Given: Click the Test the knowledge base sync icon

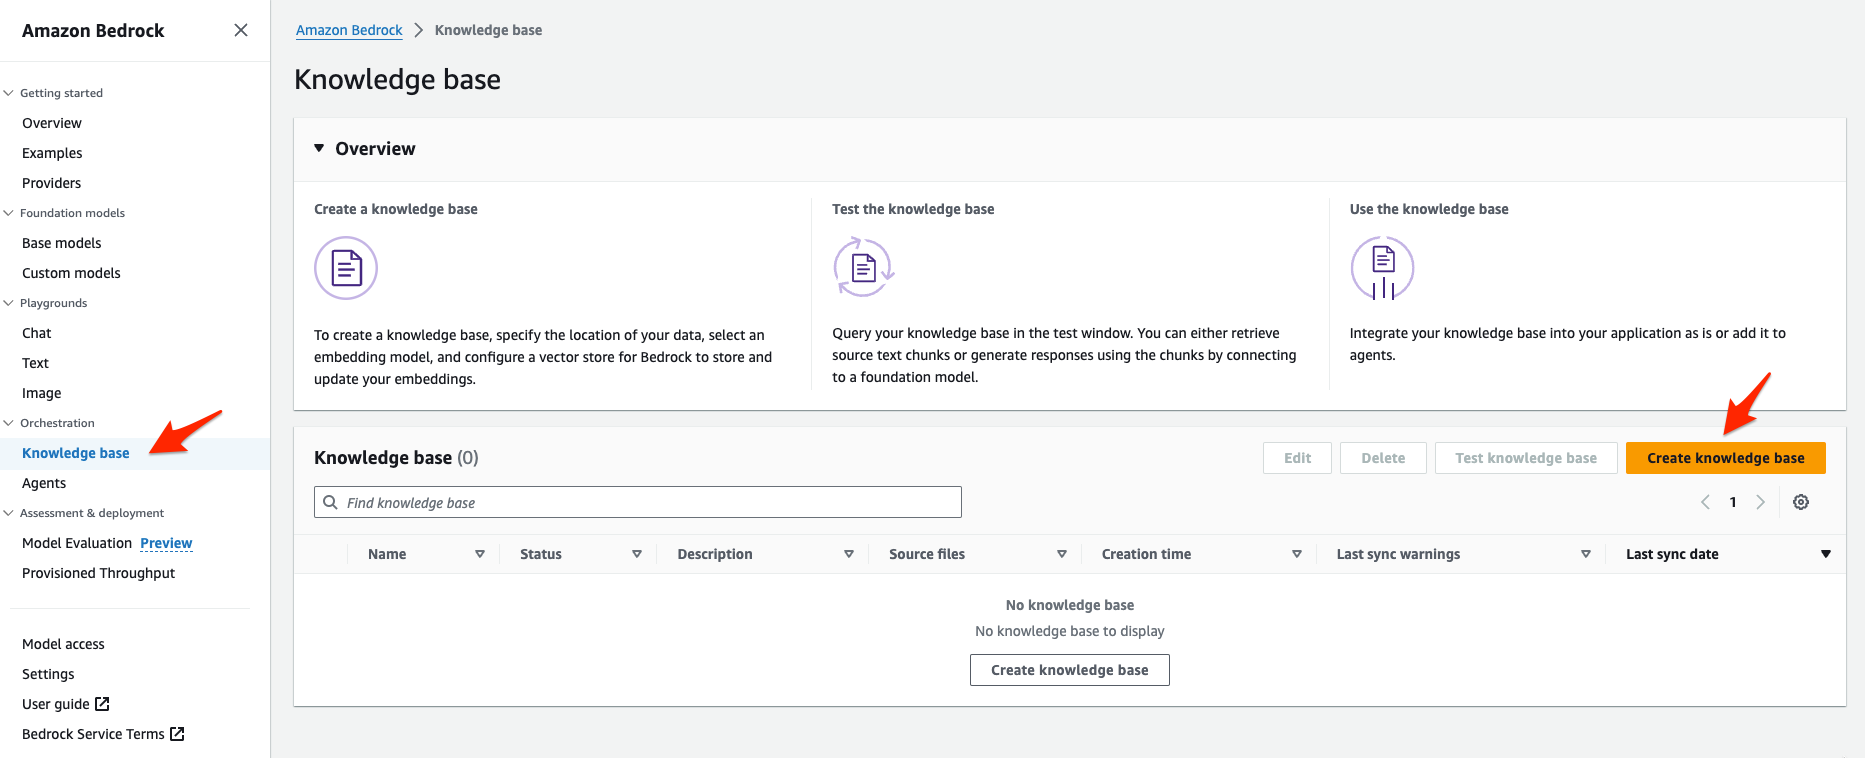Looking at the screenshot, I should click(864, 267).
